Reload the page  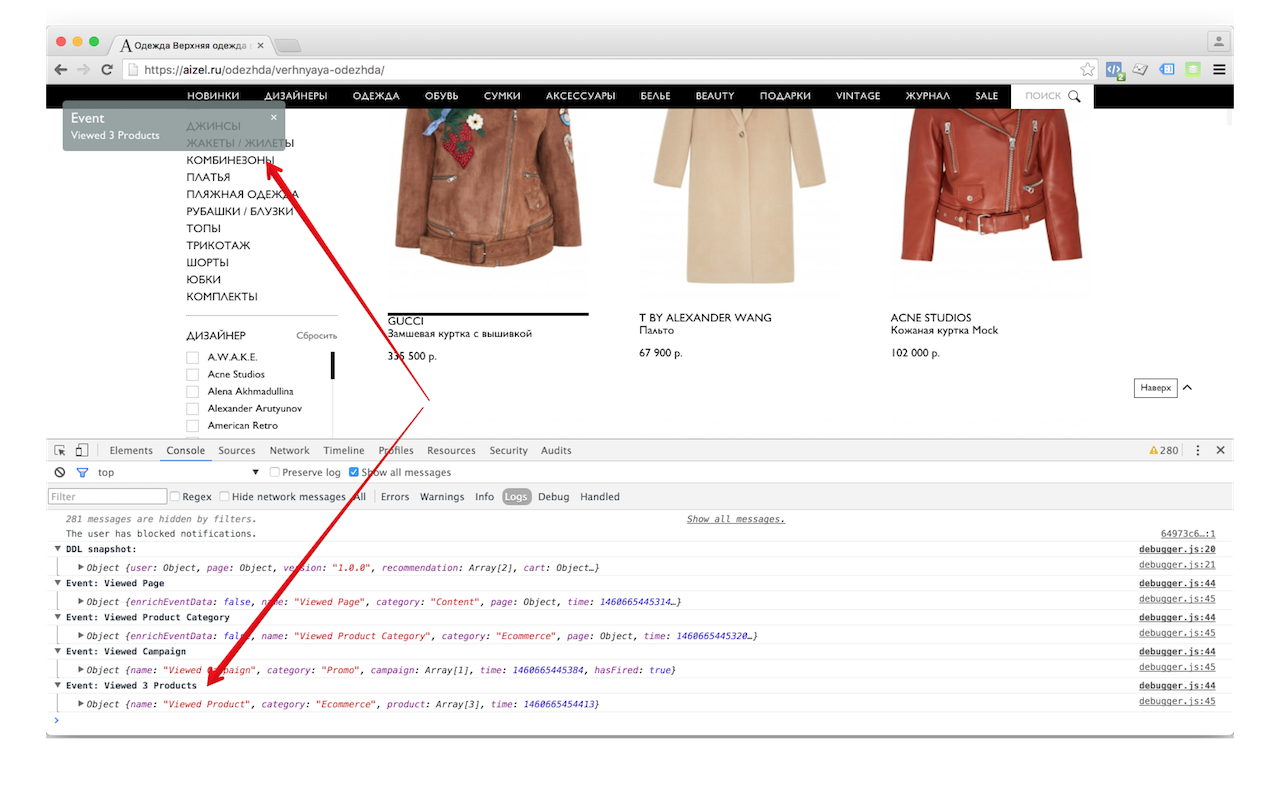click(x=106, y=70)
